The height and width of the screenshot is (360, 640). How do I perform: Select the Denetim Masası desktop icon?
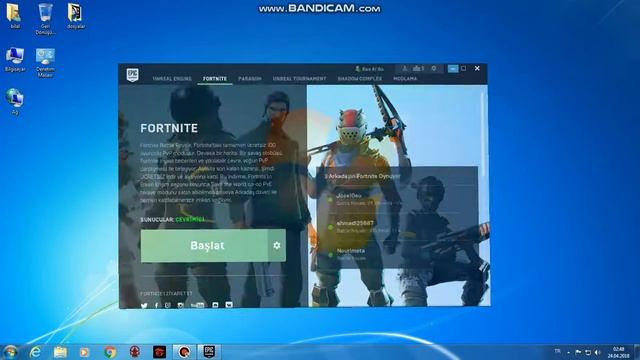point(45,62)
